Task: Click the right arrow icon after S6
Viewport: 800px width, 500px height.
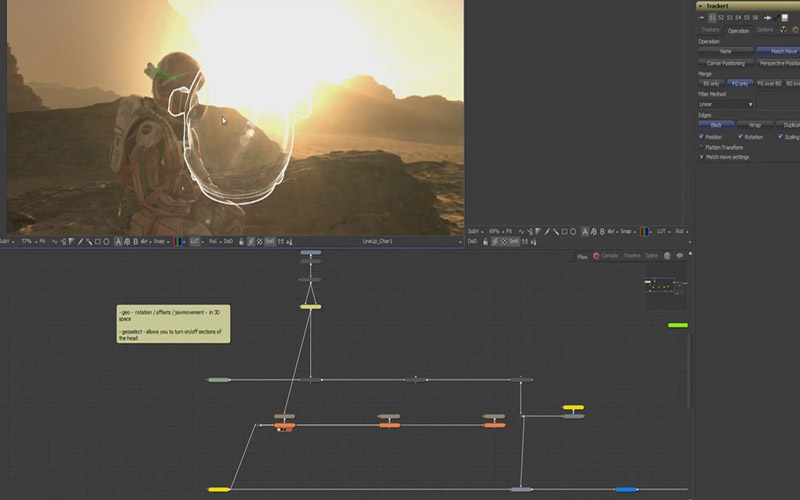Action: (767, 18)
